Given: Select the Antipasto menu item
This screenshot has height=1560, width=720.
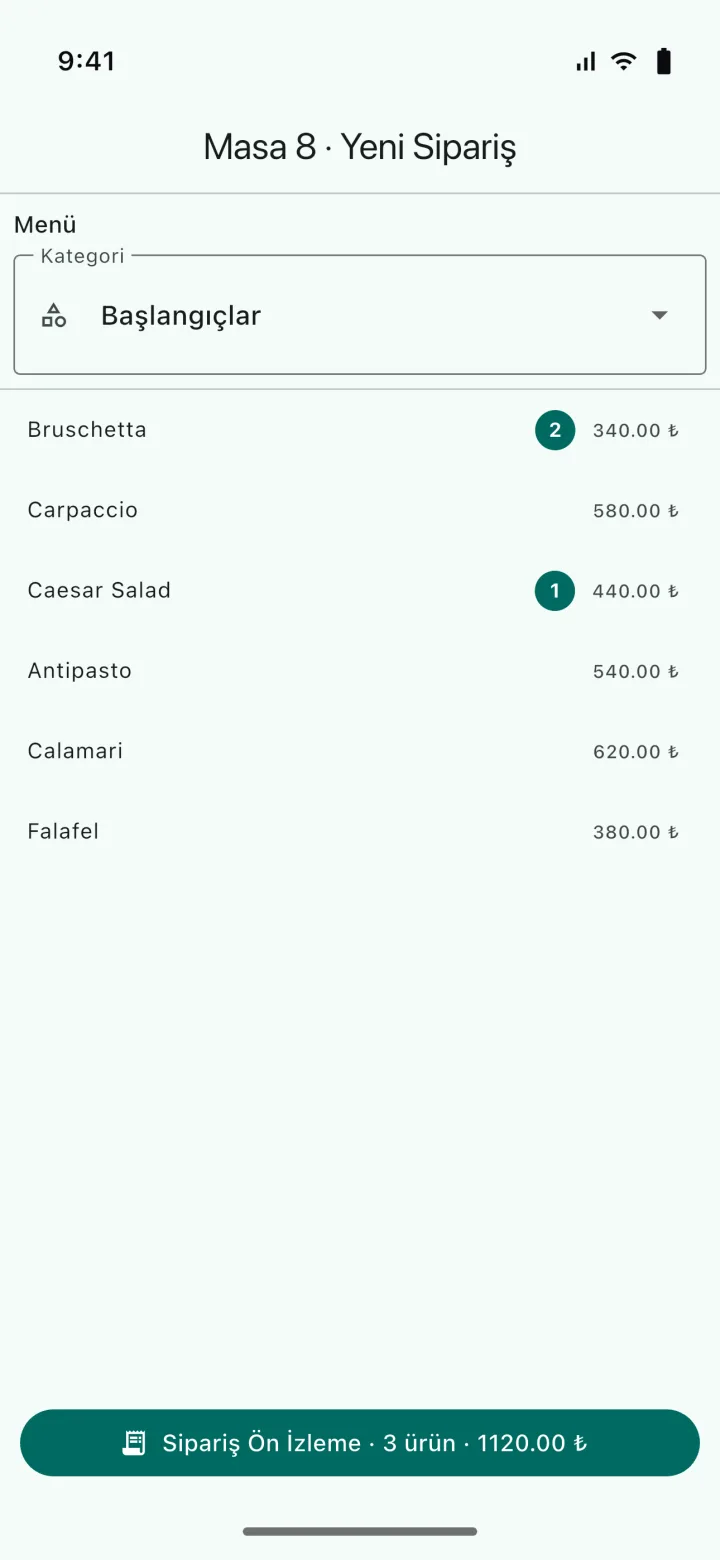Looking at the screenshot, I should pyautogui.click(x=360, y=670).
